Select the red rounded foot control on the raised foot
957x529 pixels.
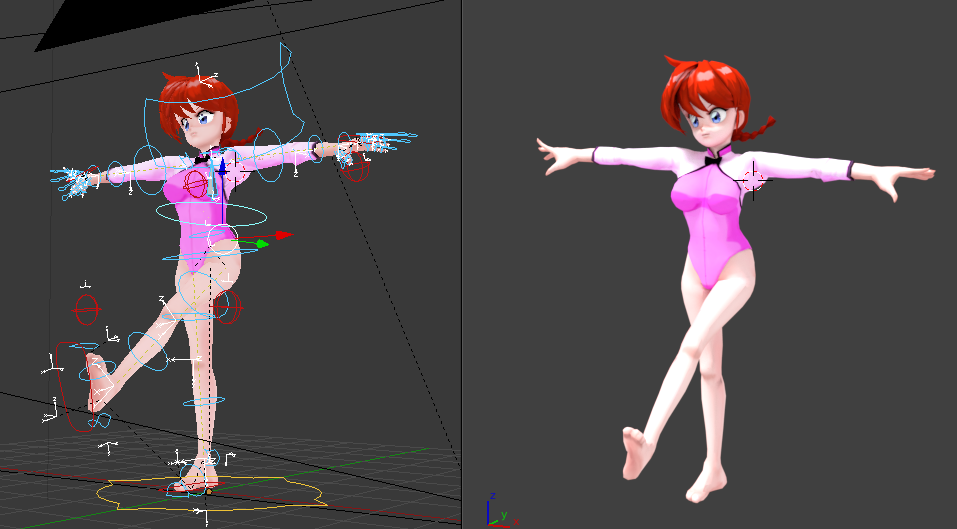point(76,386)
